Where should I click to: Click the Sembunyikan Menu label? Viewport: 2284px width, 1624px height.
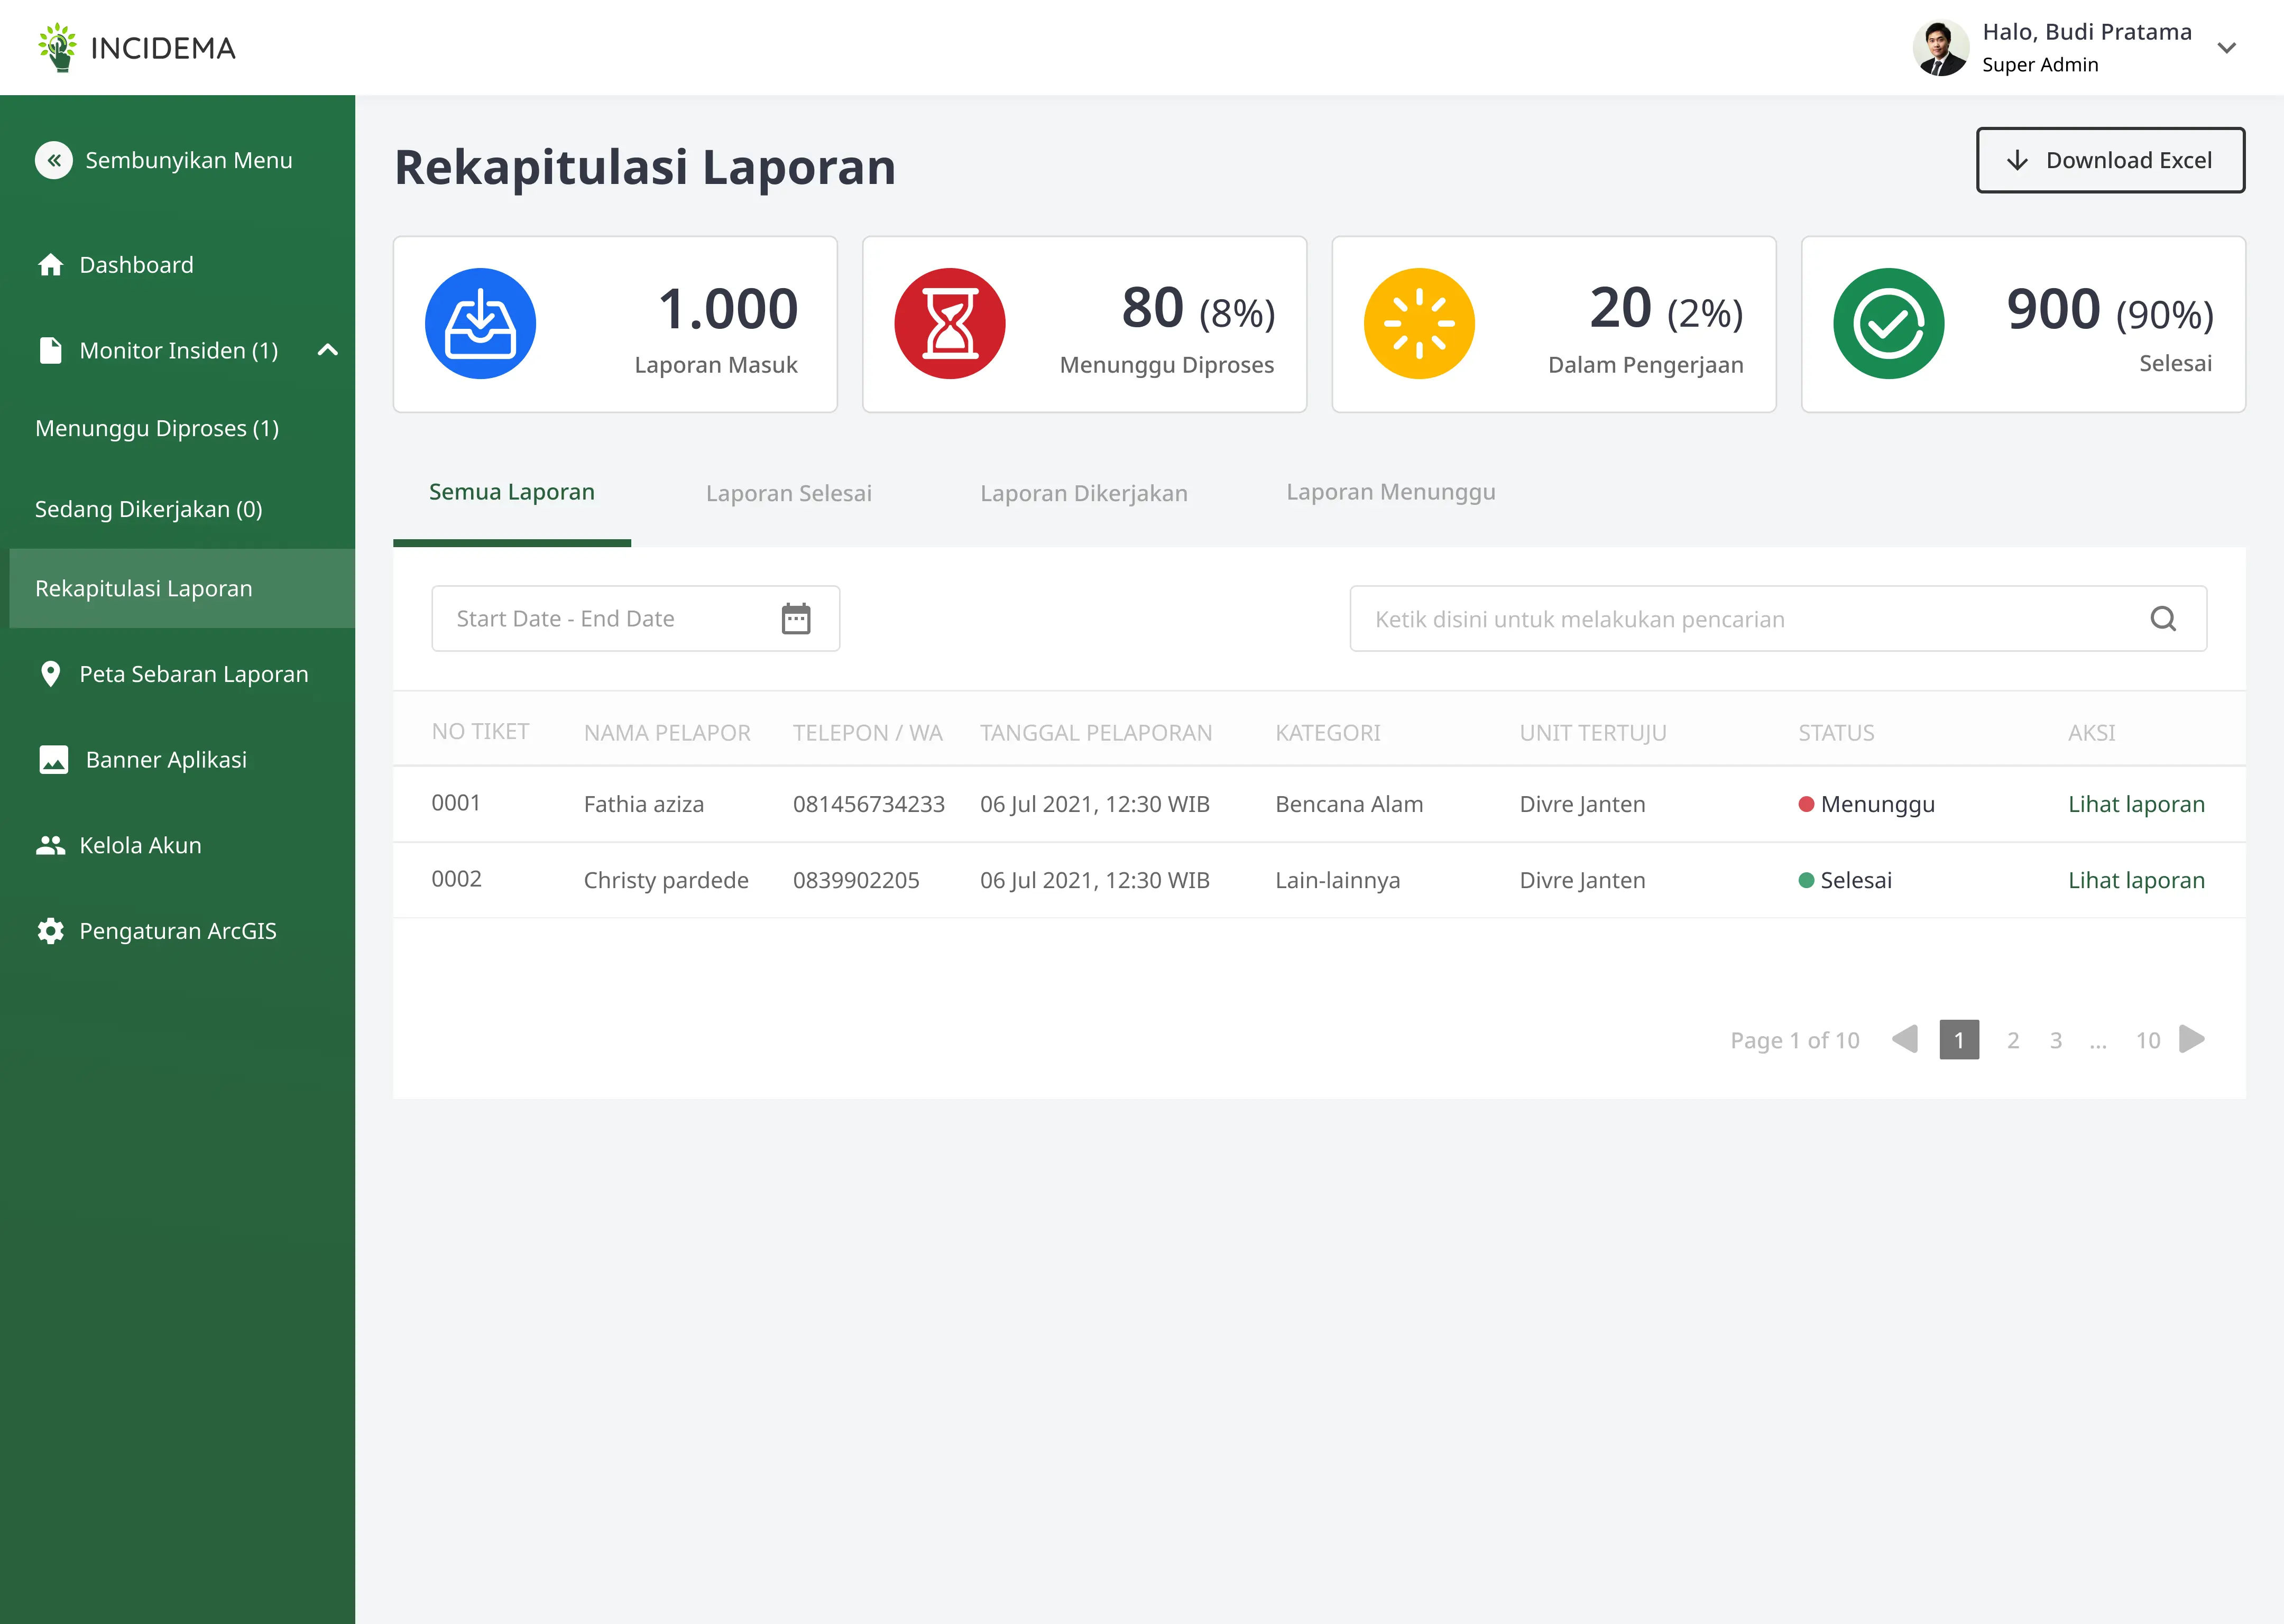pyautogui.click(x=189, y=160)
